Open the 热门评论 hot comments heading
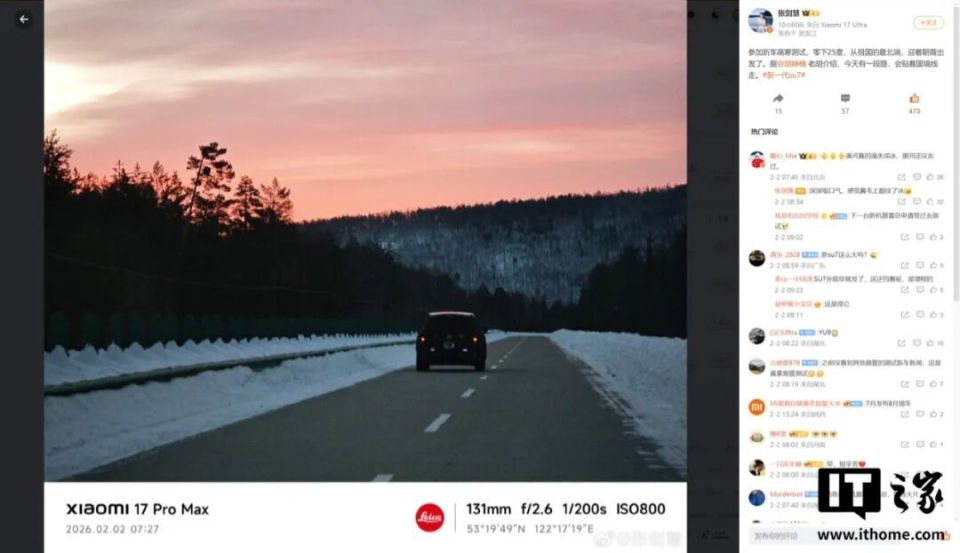960x553 pixels. (x=764, y=132)
